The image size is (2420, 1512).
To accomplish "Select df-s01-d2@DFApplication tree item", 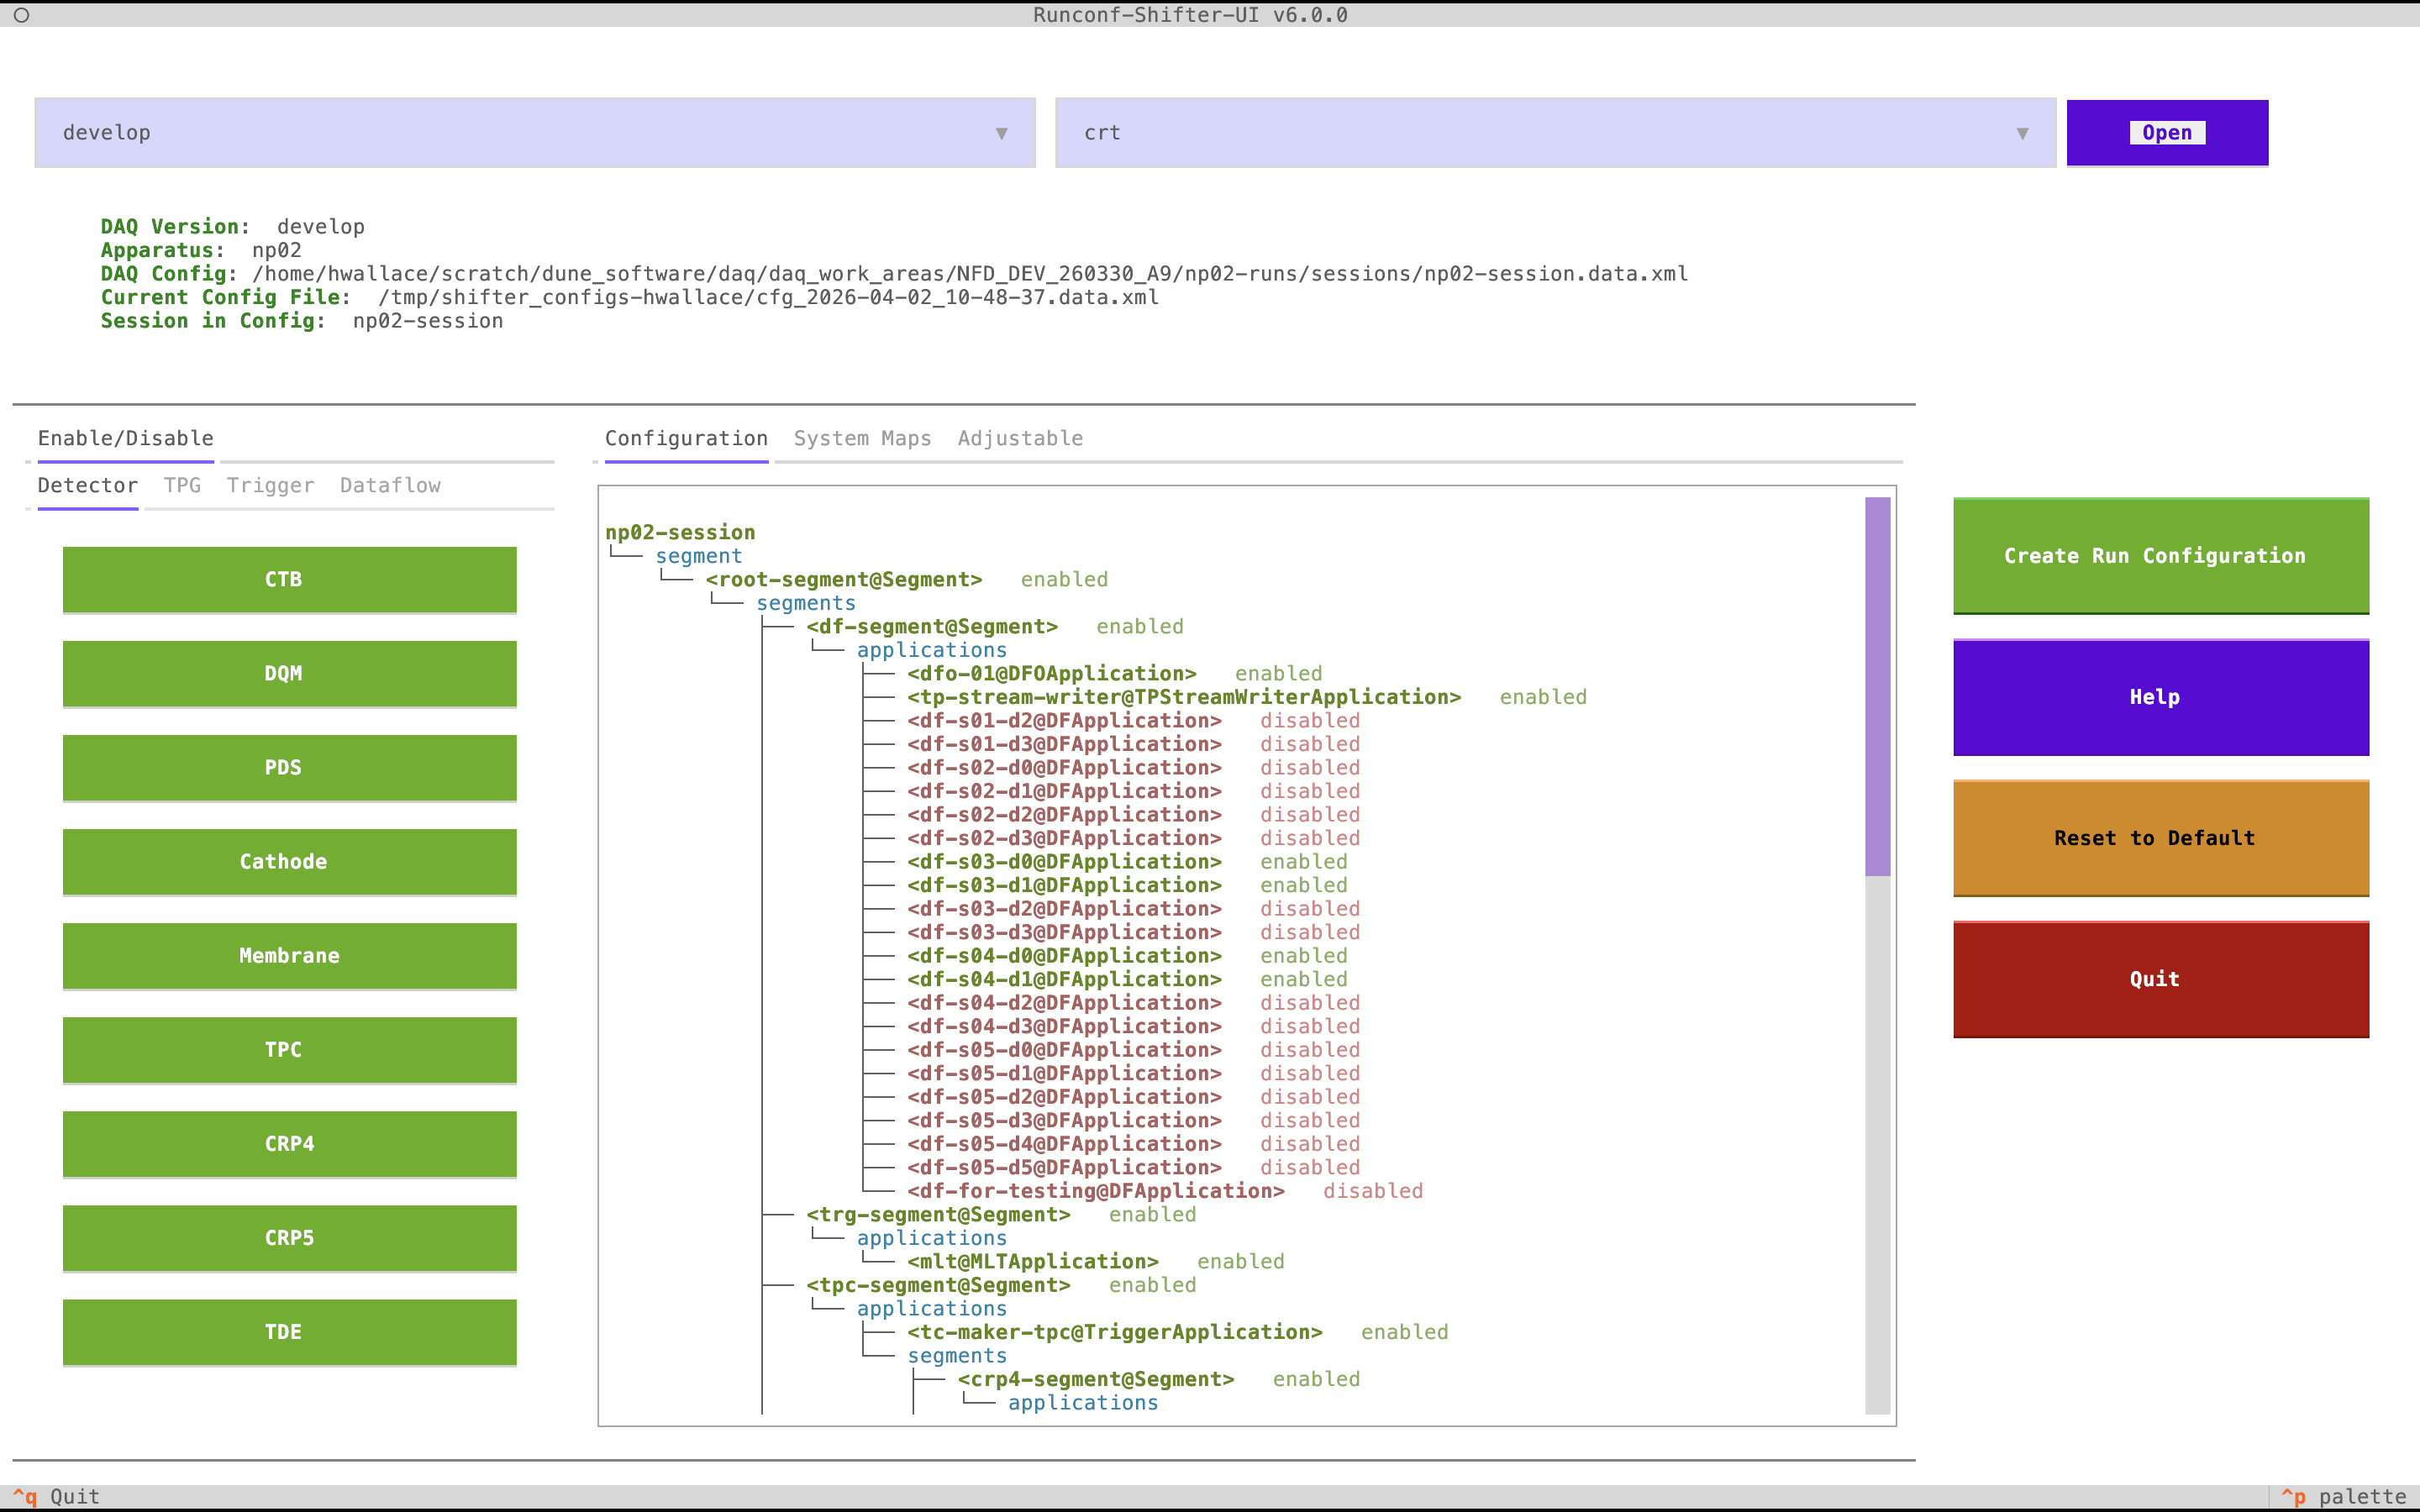I will (1064, 721).
